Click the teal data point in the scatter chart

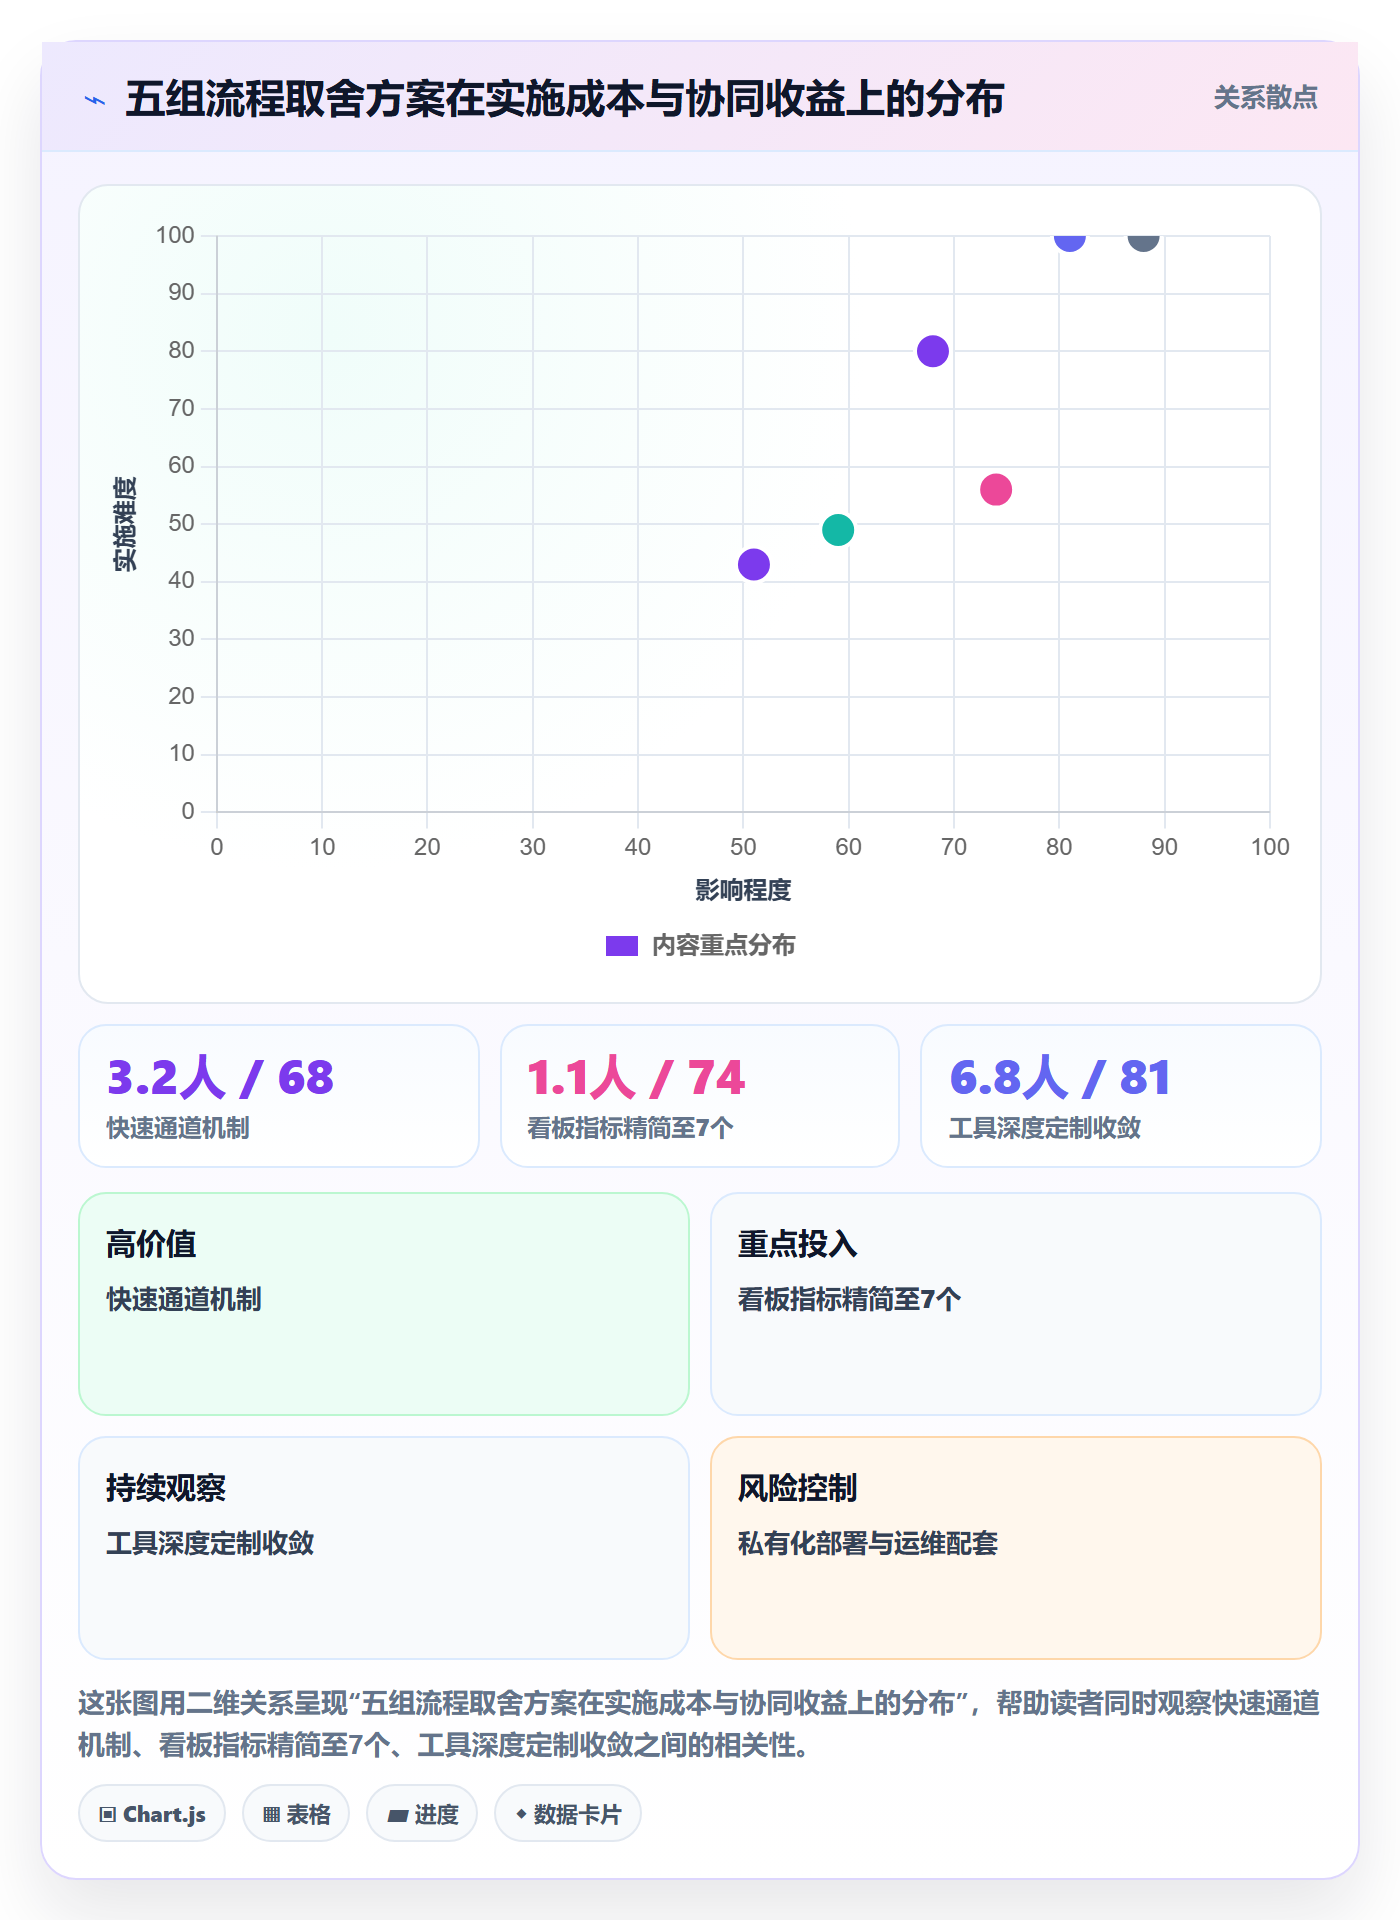(838, 530)
